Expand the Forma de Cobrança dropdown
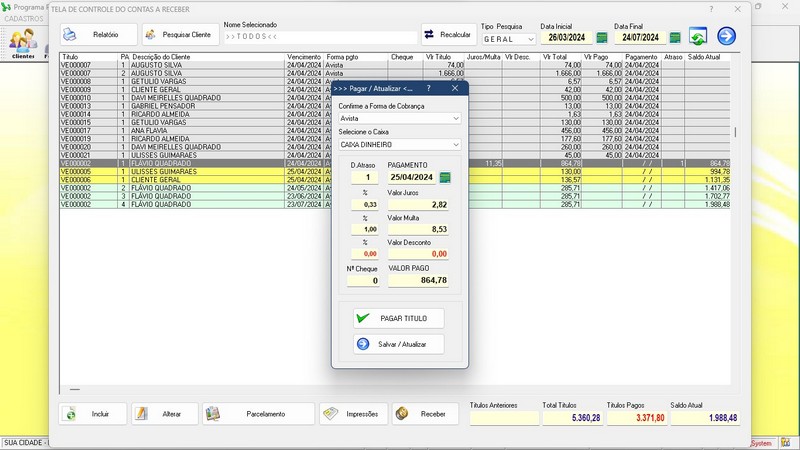800x450 pixels. [x=456, y=118]
